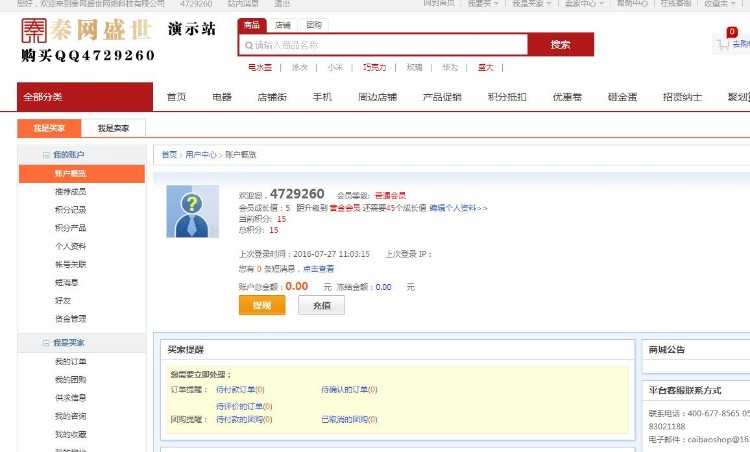This screenshot has height=452, width=750.
Task: Open 店铺街 in the main navigation
Action: click(x=272, y=97)
